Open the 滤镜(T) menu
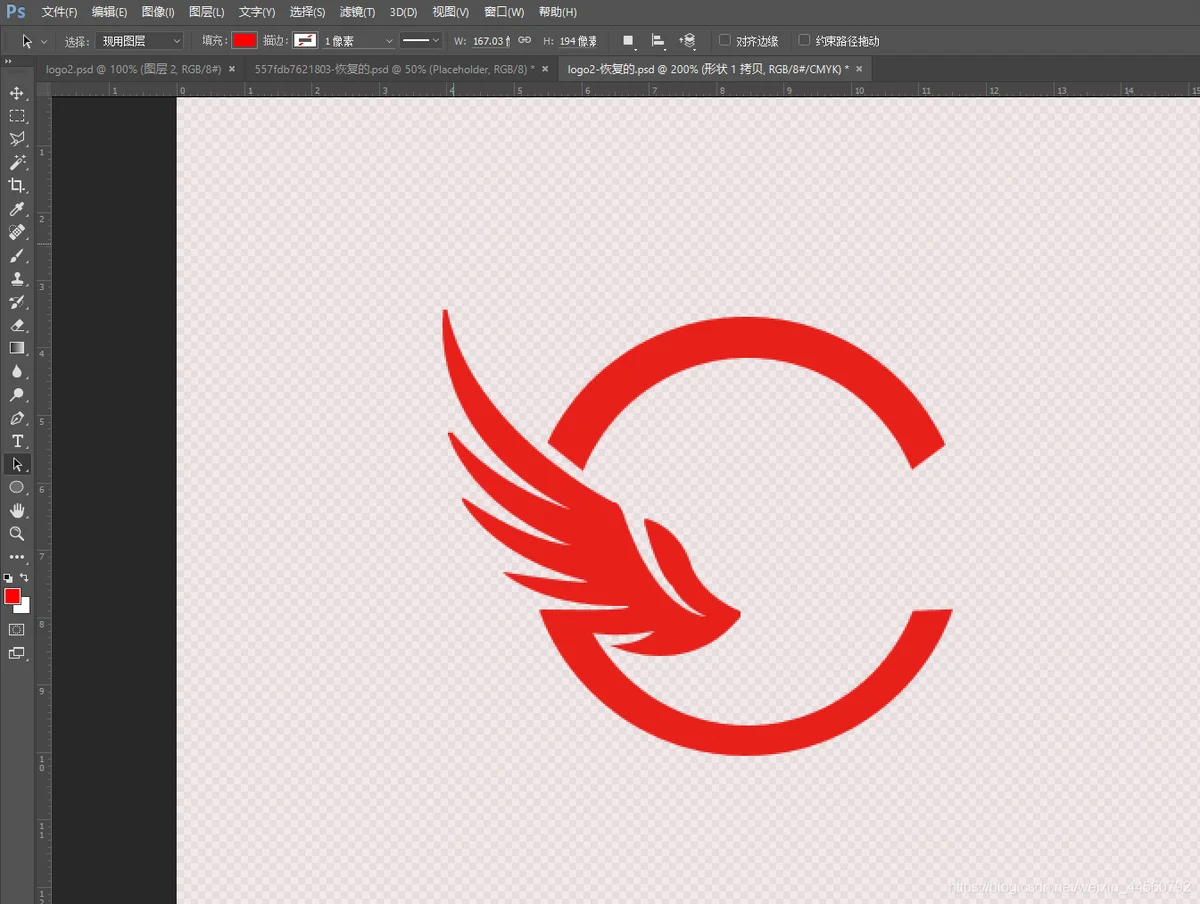Image resolution: width=1200 pixels, height=904 pixels. [x=357, y=12]
